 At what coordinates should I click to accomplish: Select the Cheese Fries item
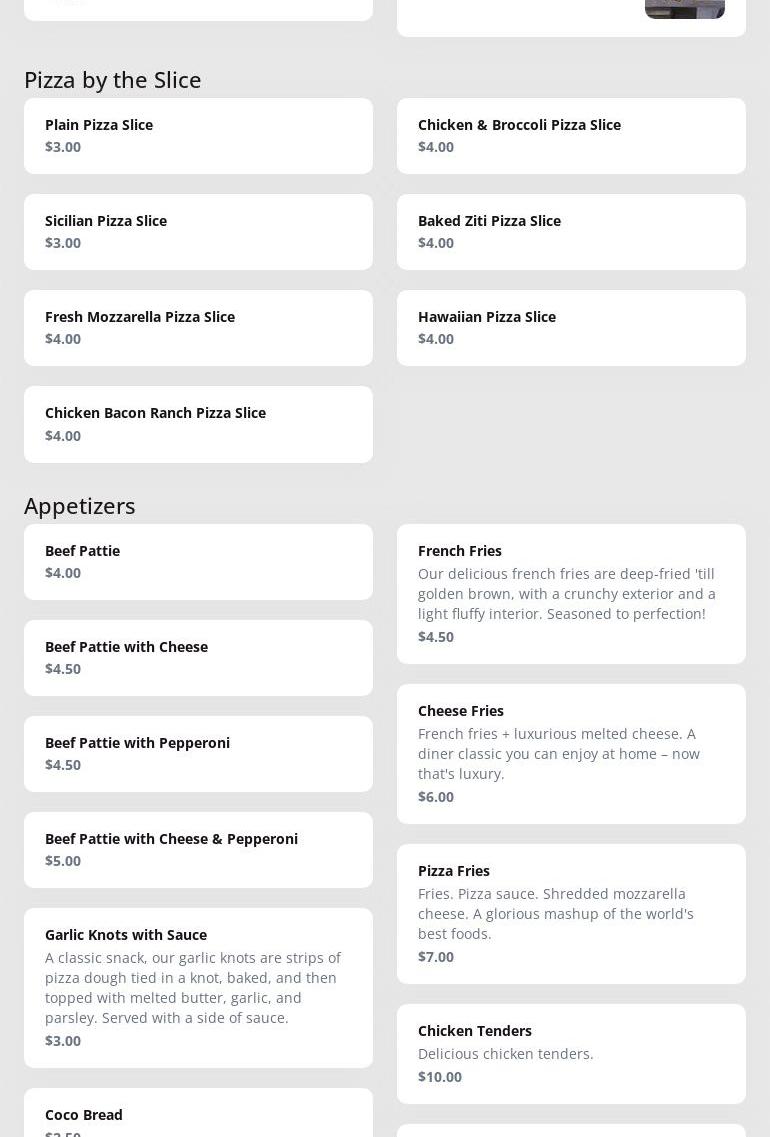pos(571,754)
